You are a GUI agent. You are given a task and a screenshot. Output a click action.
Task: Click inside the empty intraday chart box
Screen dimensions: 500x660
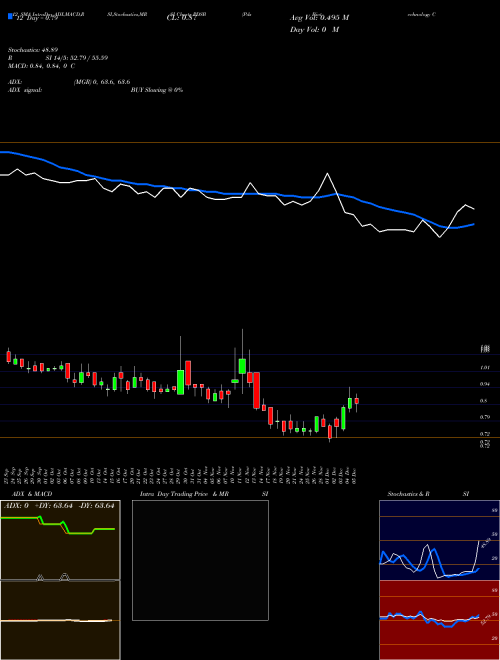click(200, 560)
